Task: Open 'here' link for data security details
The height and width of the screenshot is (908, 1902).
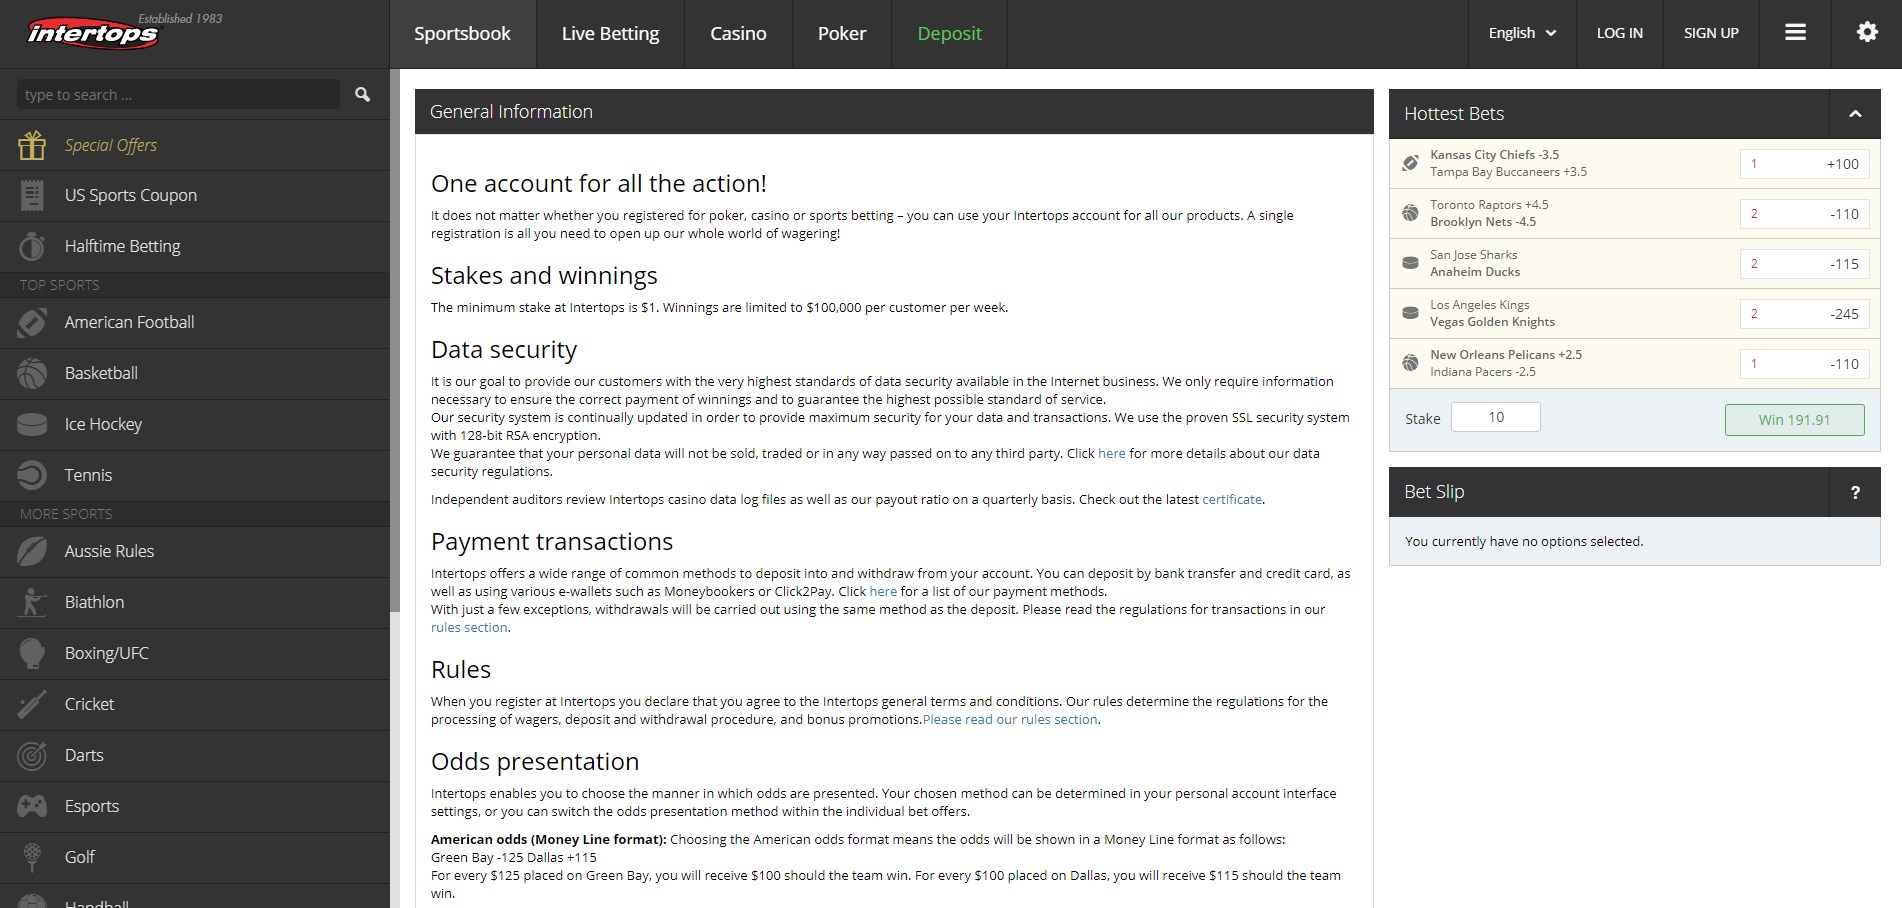Action: [x=1111, y=453]
